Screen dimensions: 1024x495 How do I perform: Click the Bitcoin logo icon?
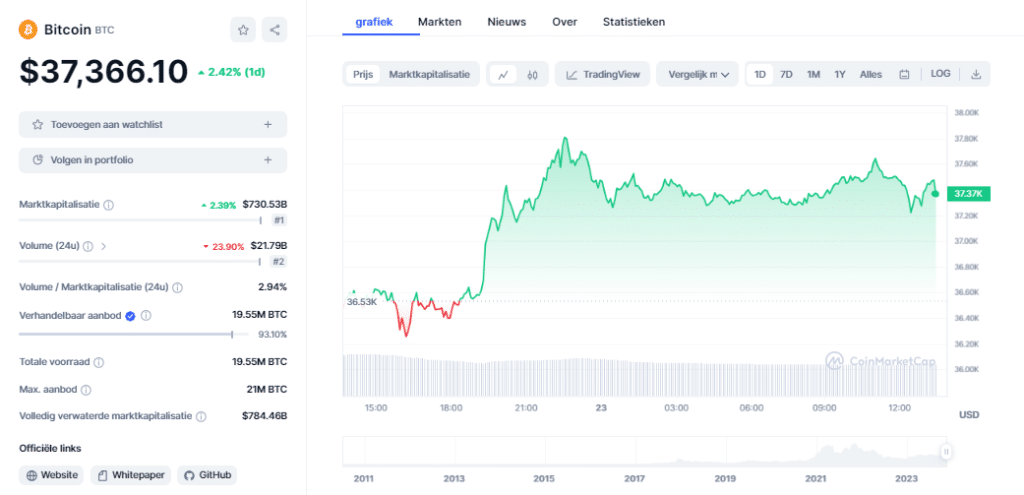(x=28, y=29)
